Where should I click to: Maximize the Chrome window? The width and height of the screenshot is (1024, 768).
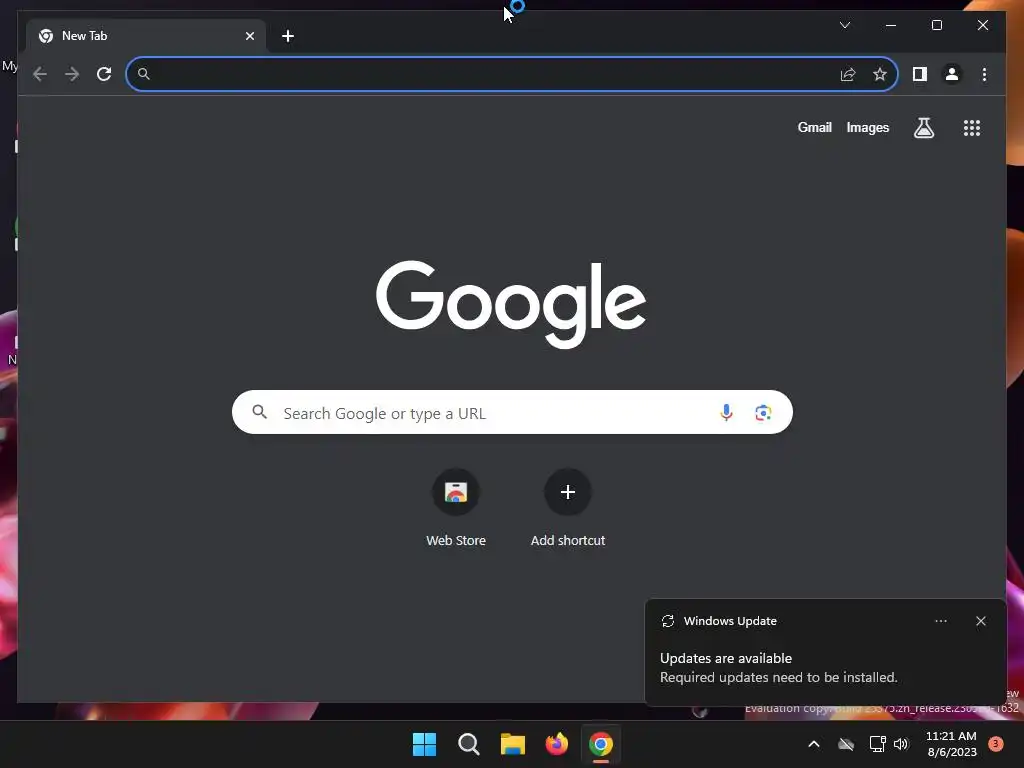coord(936,25)
